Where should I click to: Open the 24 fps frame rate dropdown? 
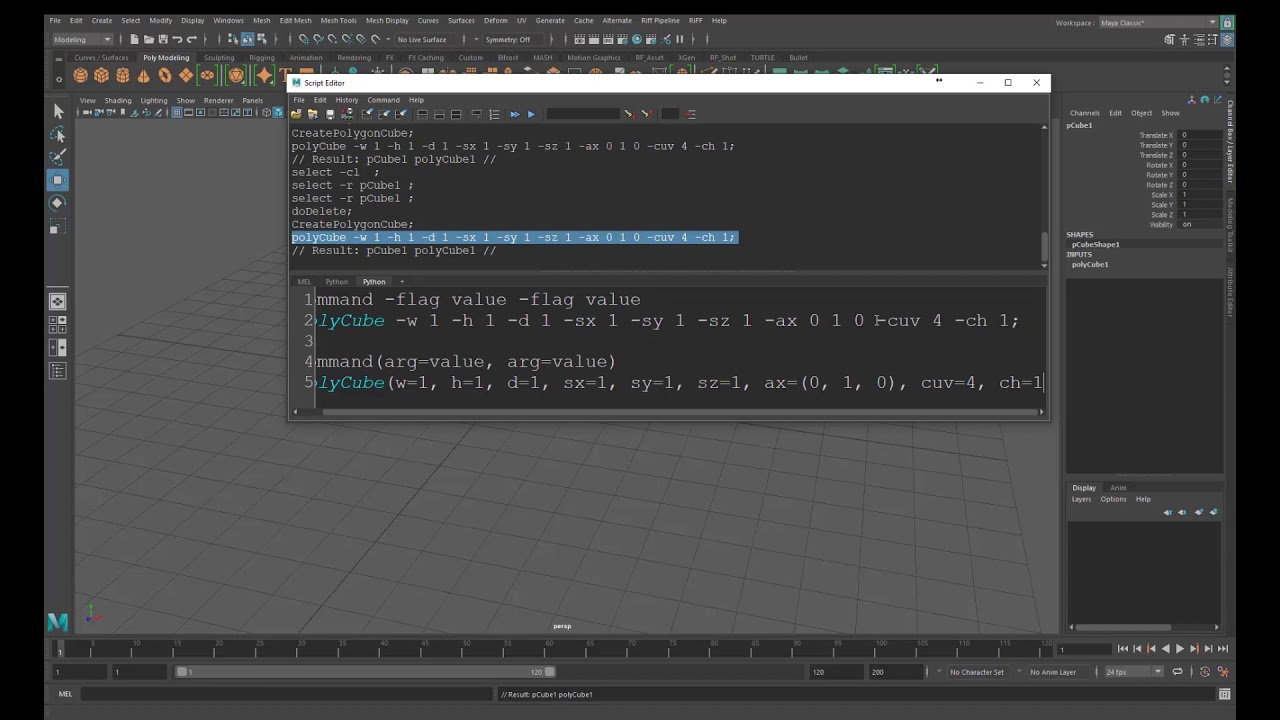(1134, 672)
